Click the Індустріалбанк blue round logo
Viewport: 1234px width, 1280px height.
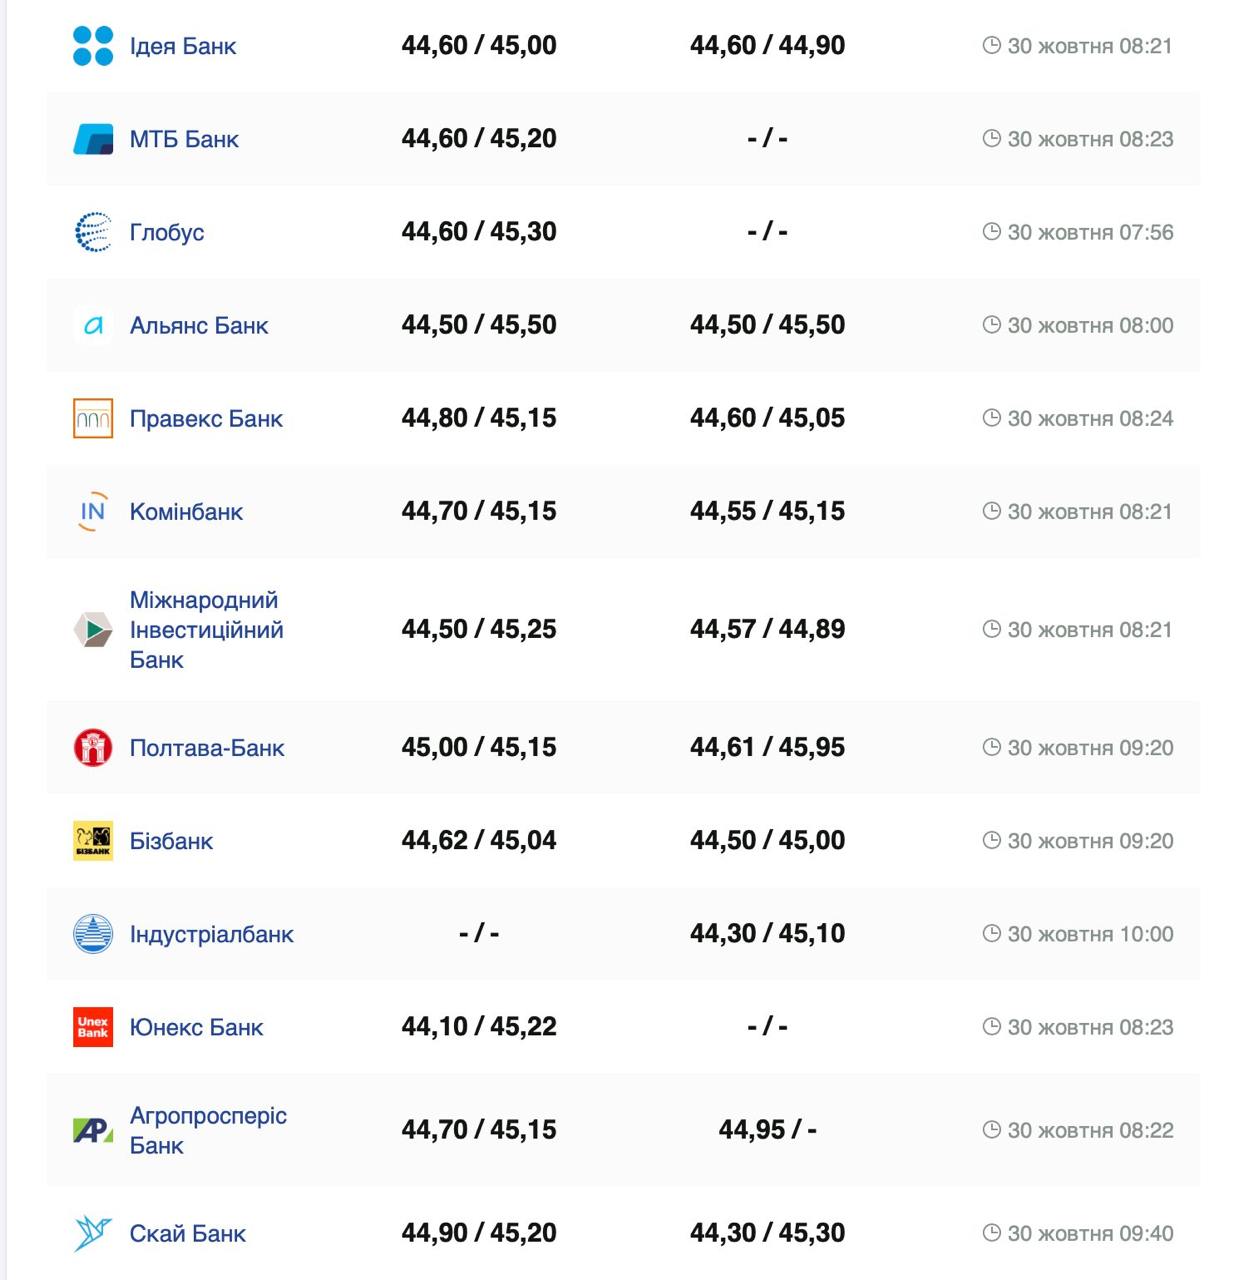point(93,934)
